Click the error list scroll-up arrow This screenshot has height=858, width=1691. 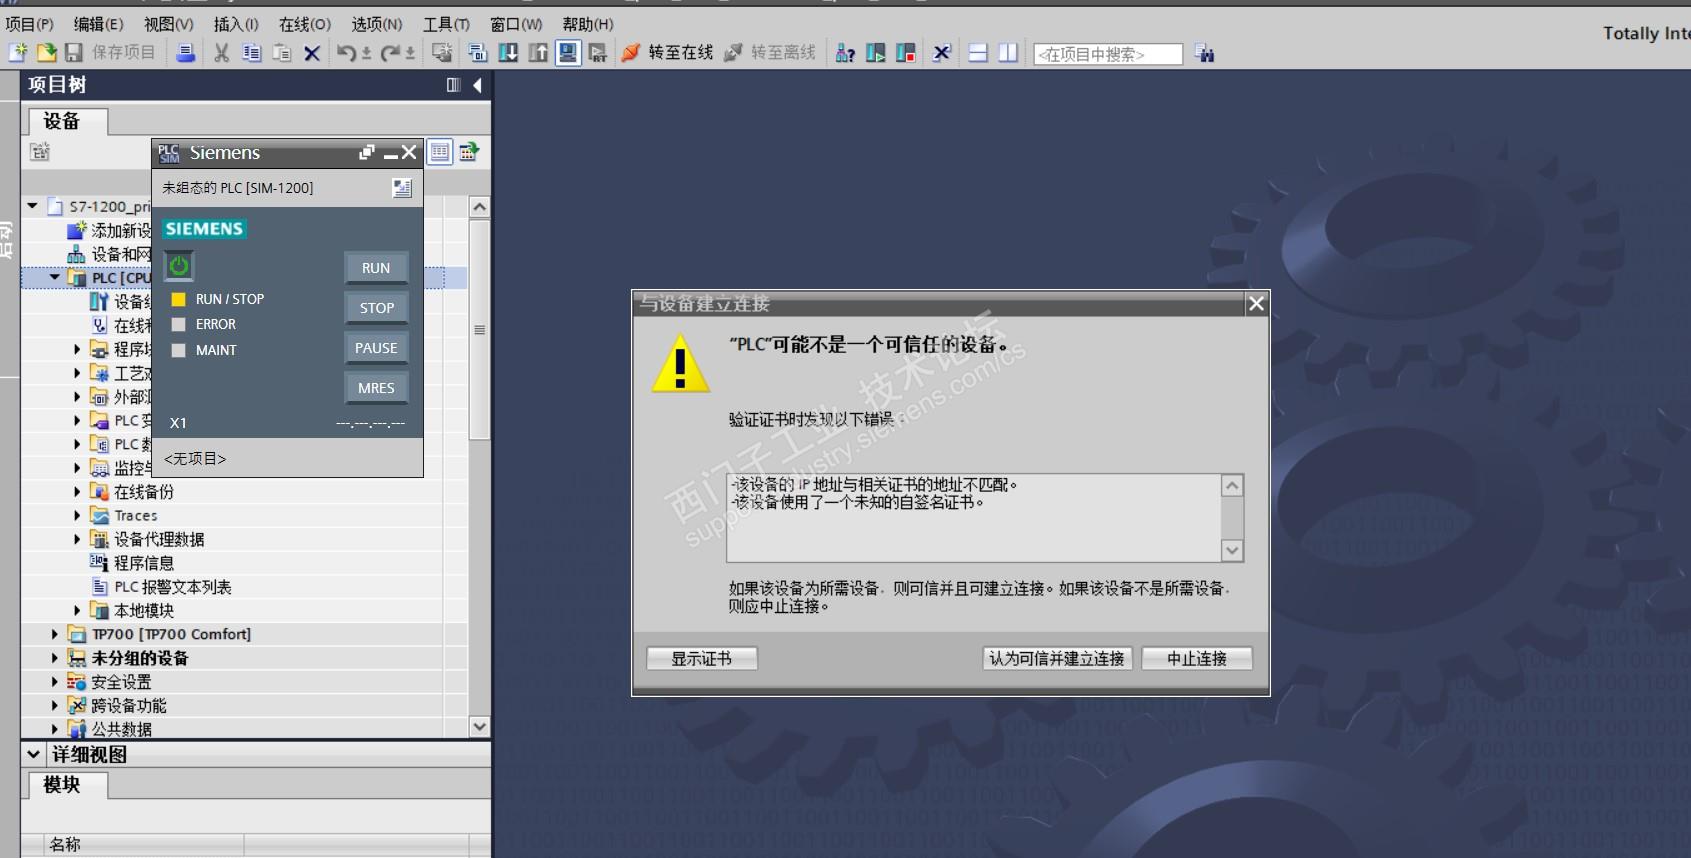pyautogui.click(x=1232, y=485)
